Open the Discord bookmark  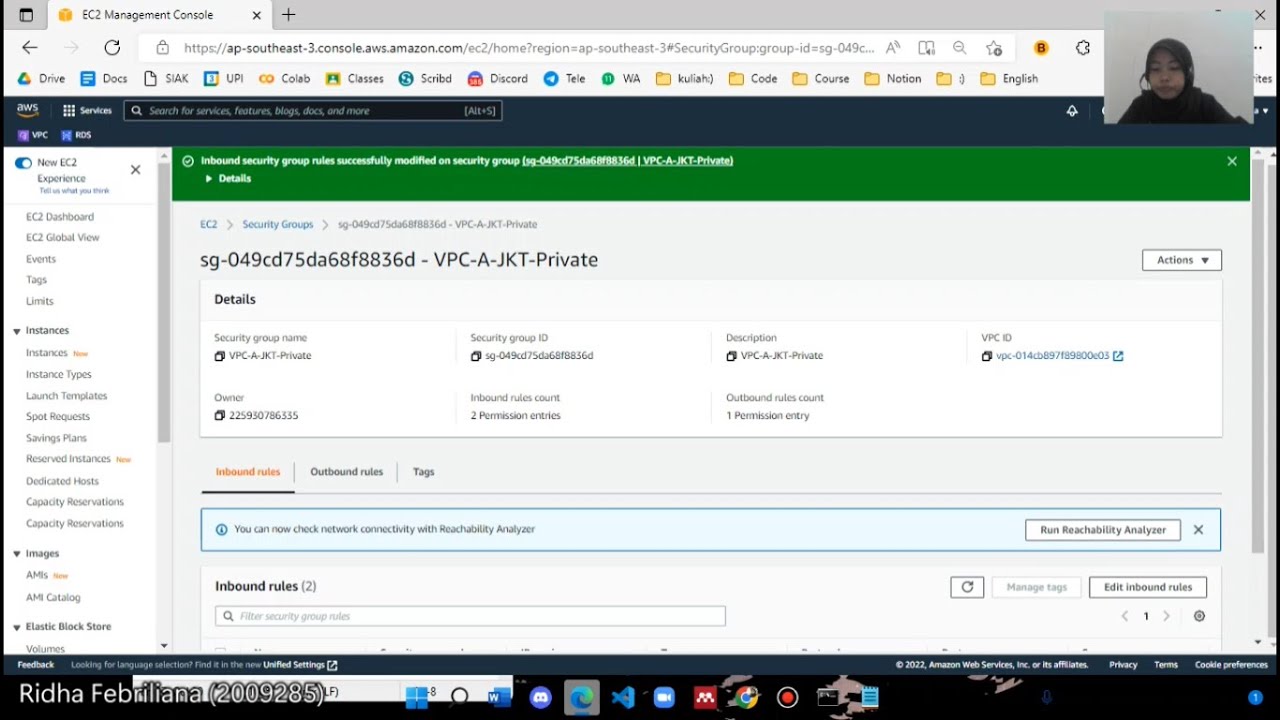pyautogui.click(x=499, y=78)
